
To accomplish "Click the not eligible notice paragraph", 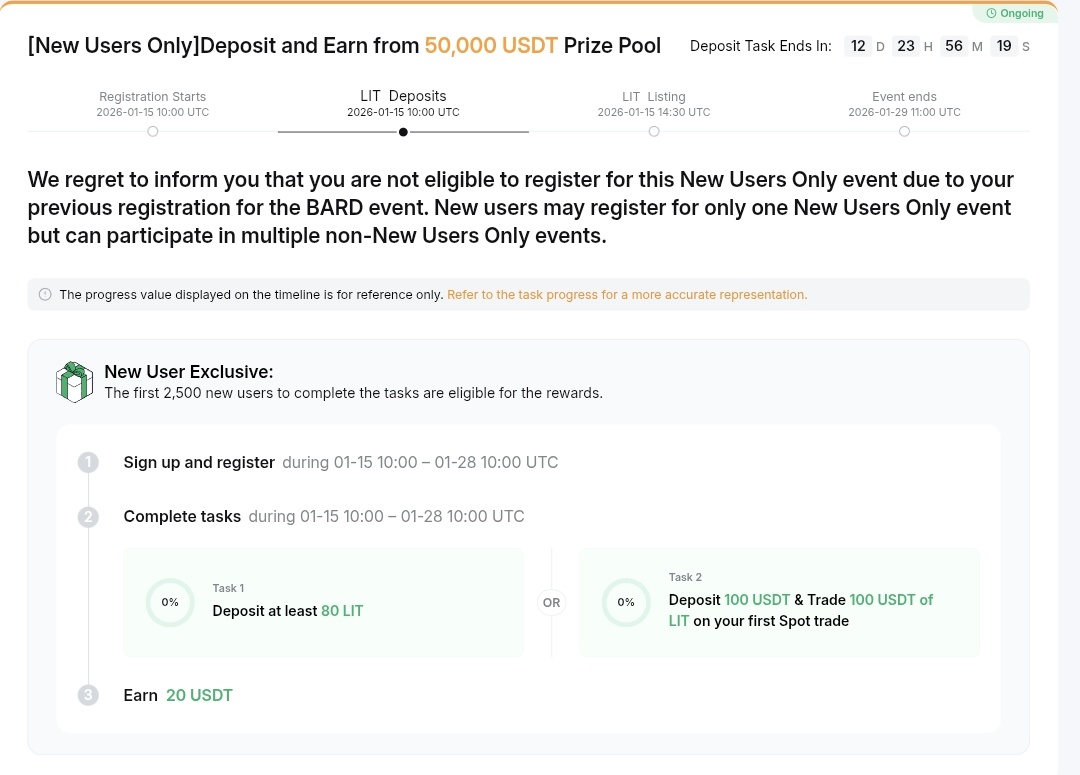I will pyautogui.click(x=521, y=207).
